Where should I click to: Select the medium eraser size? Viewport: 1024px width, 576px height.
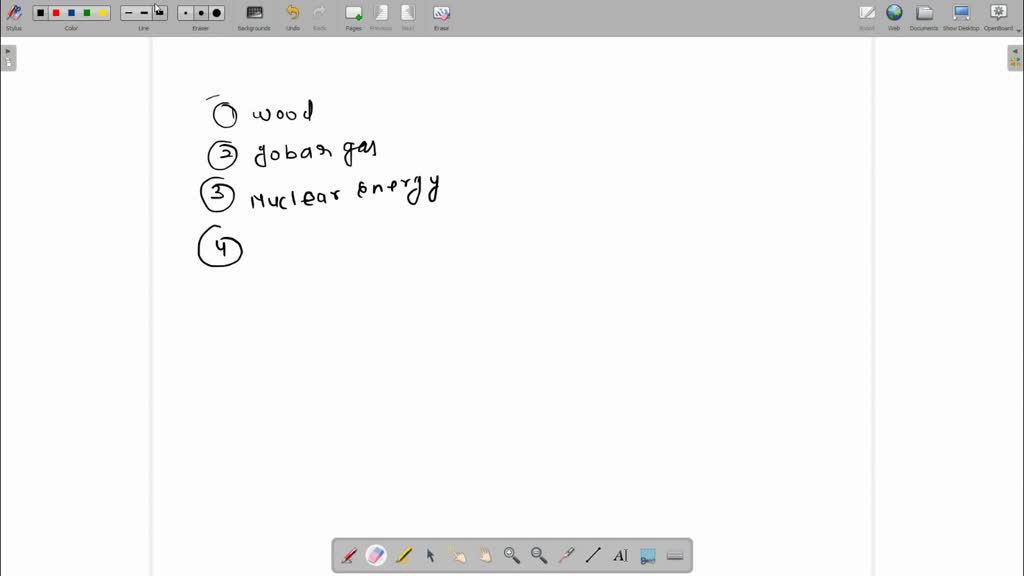point(201,13)
